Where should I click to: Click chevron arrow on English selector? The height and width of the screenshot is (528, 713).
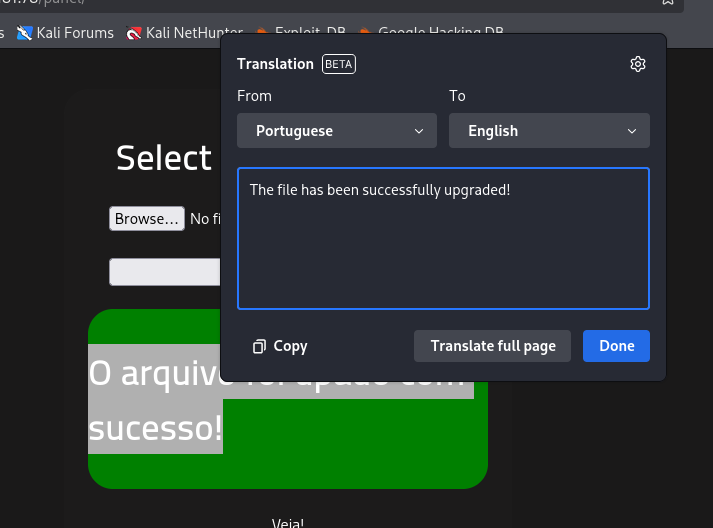coord(632,131)
